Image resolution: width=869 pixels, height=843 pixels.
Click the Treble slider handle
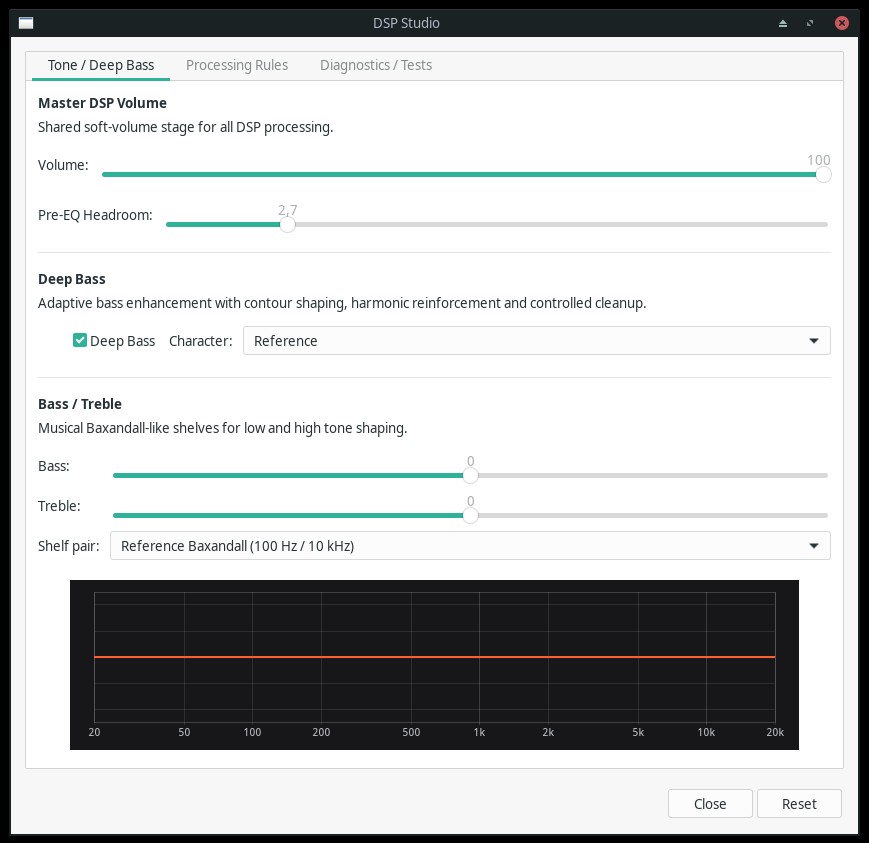(x=470, y=515)
